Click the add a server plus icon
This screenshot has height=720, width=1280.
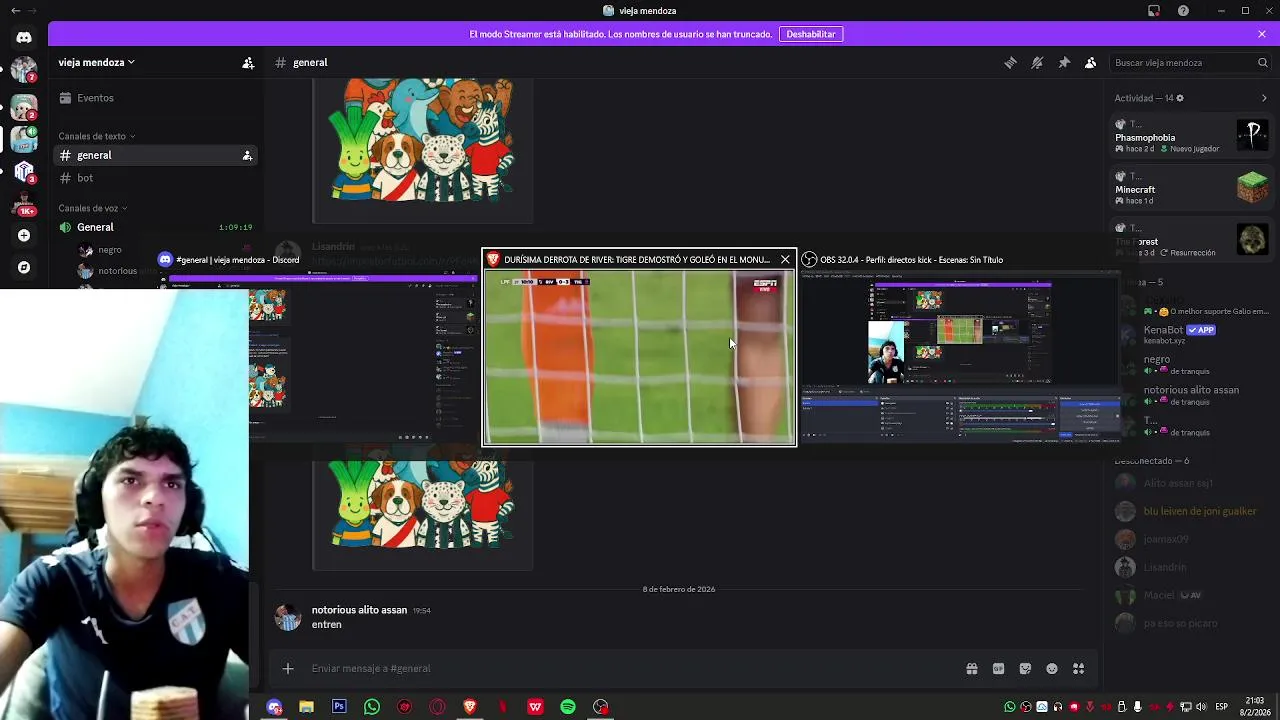[24, 235]
